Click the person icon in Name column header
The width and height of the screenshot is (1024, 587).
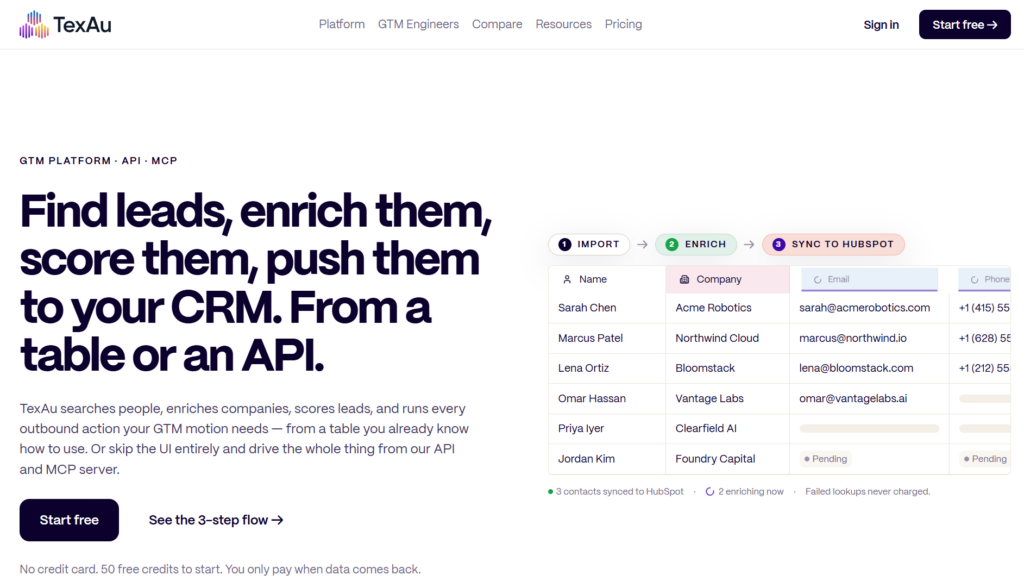(567, 279)
